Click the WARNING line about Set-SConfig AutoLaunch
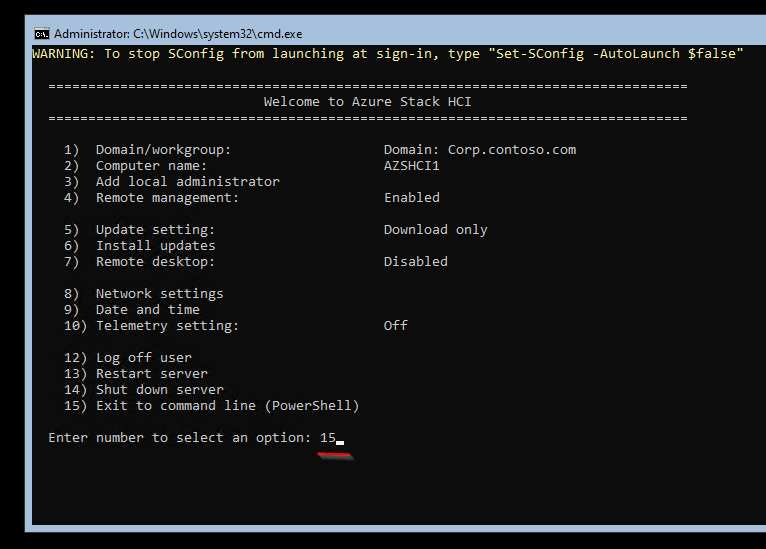The height and width of the screenshot is (549, 766). pos(387,54)
